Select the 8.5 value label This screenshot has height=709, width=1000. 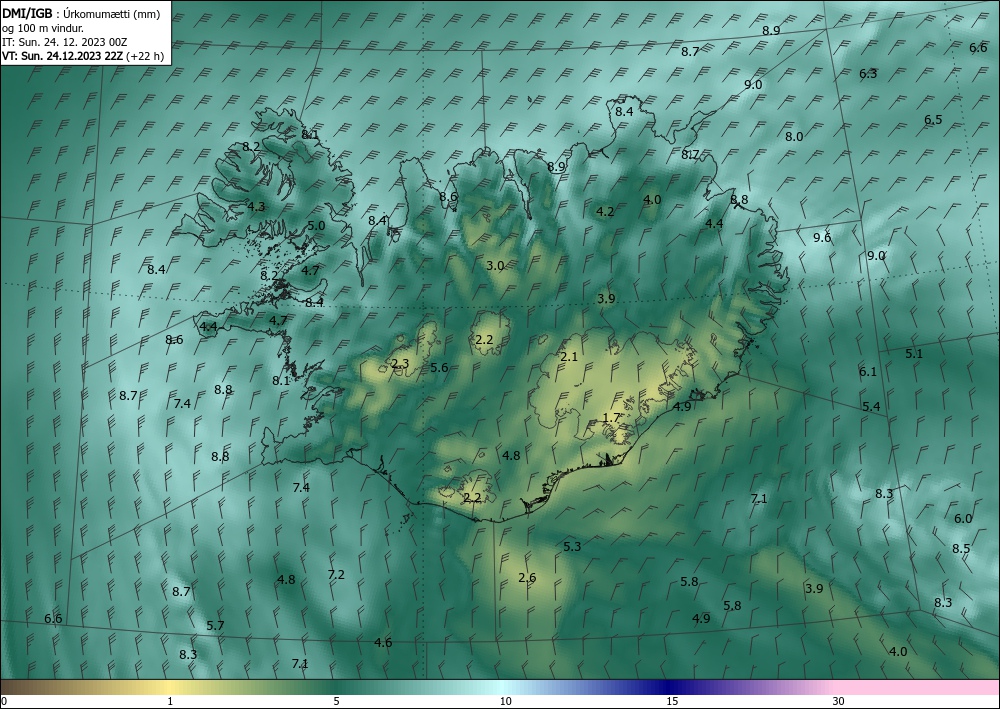pyautogui.click(x=961, y=549)
